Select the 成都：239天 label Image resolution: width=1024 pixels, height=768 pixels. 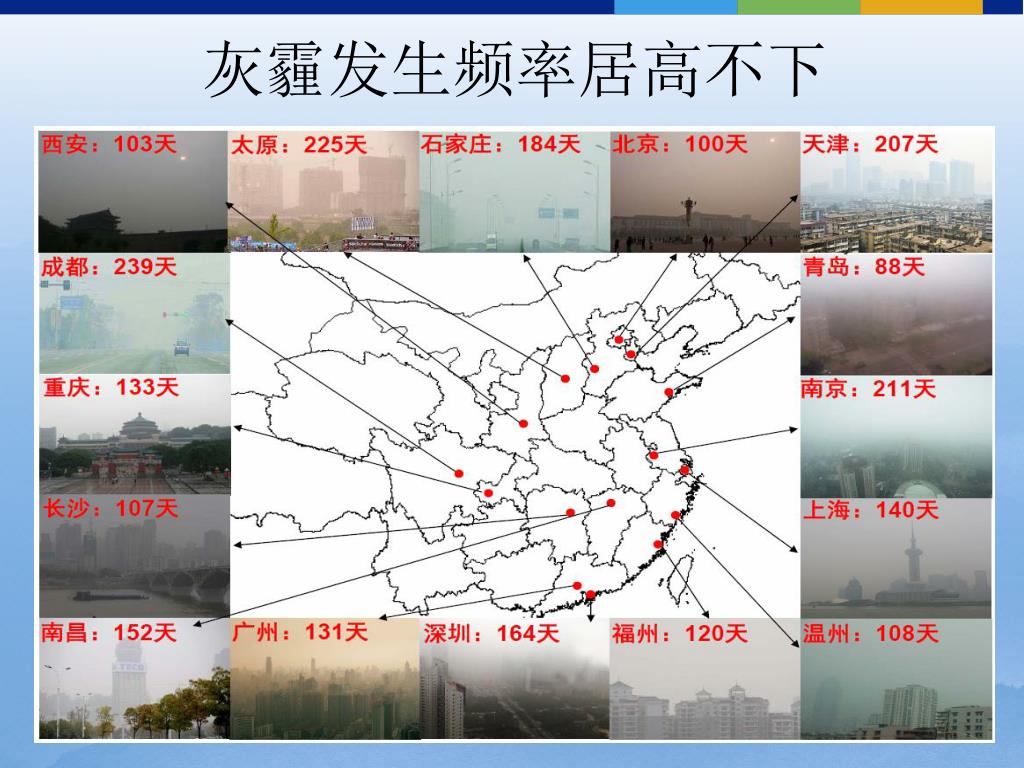click(x=109, y=266)
